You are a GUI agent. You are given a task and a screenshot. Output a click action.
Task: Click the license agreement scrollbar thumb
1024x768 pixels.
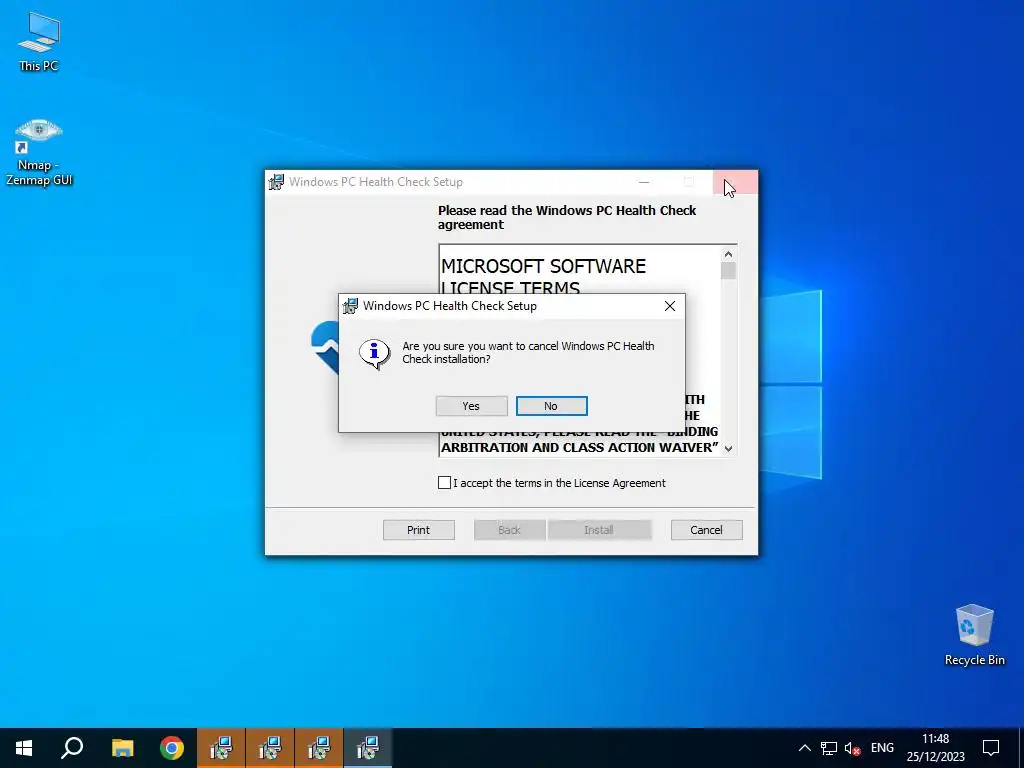728,270
